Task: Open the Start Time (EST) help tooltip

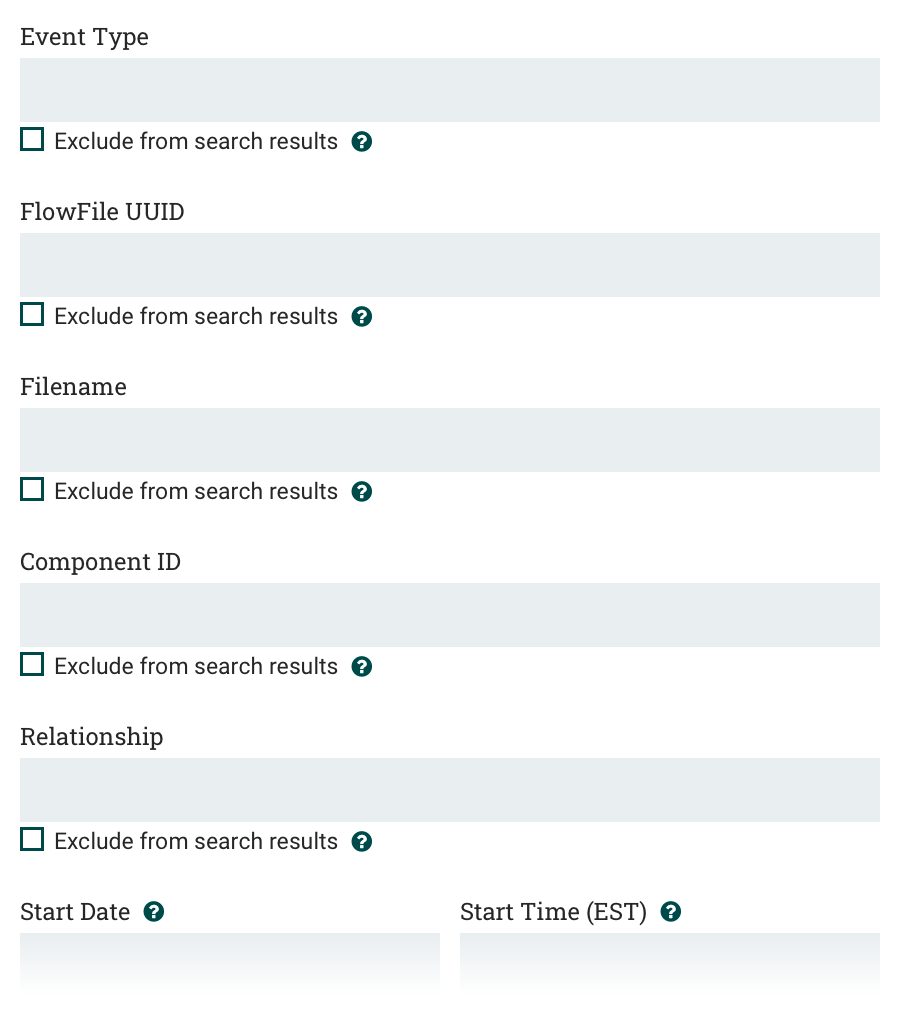Action: click(670, 911)
